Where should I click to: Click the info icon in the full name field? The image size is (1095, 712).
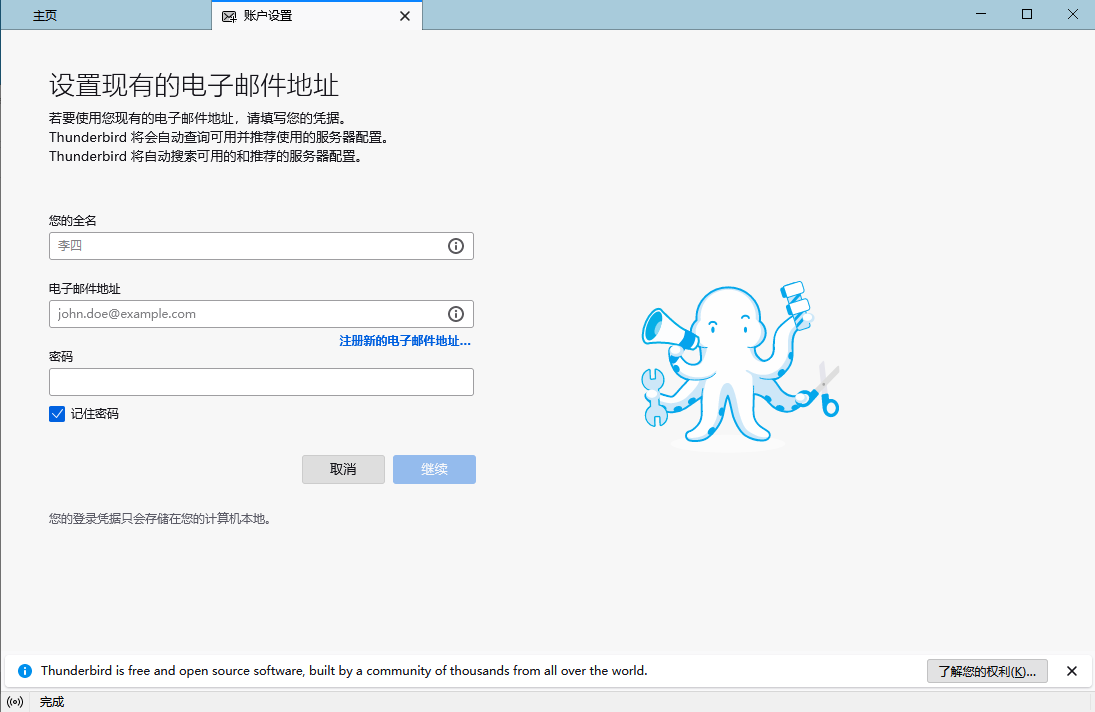[x=455, y=246]
